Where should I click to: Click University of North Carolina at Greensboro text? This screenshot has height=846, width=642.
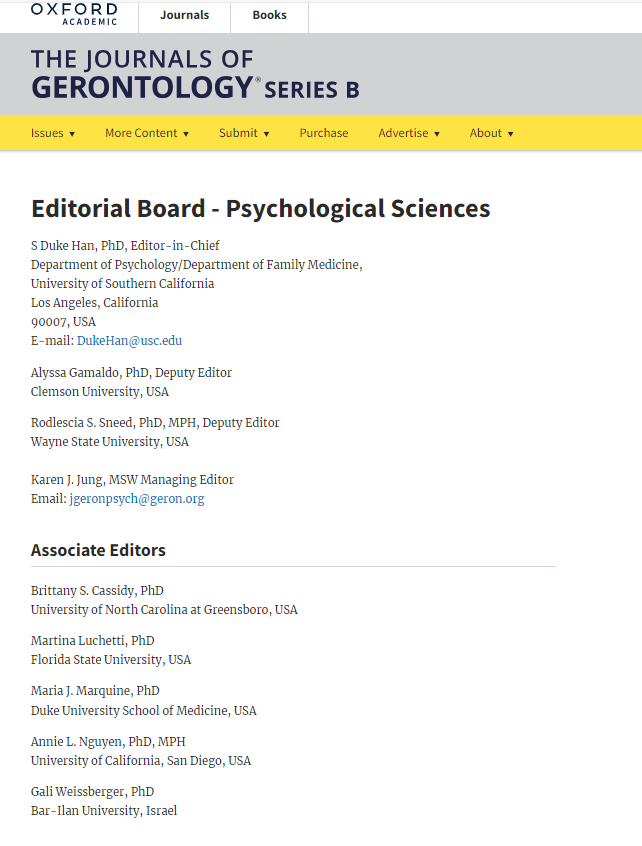pos(152,610)
